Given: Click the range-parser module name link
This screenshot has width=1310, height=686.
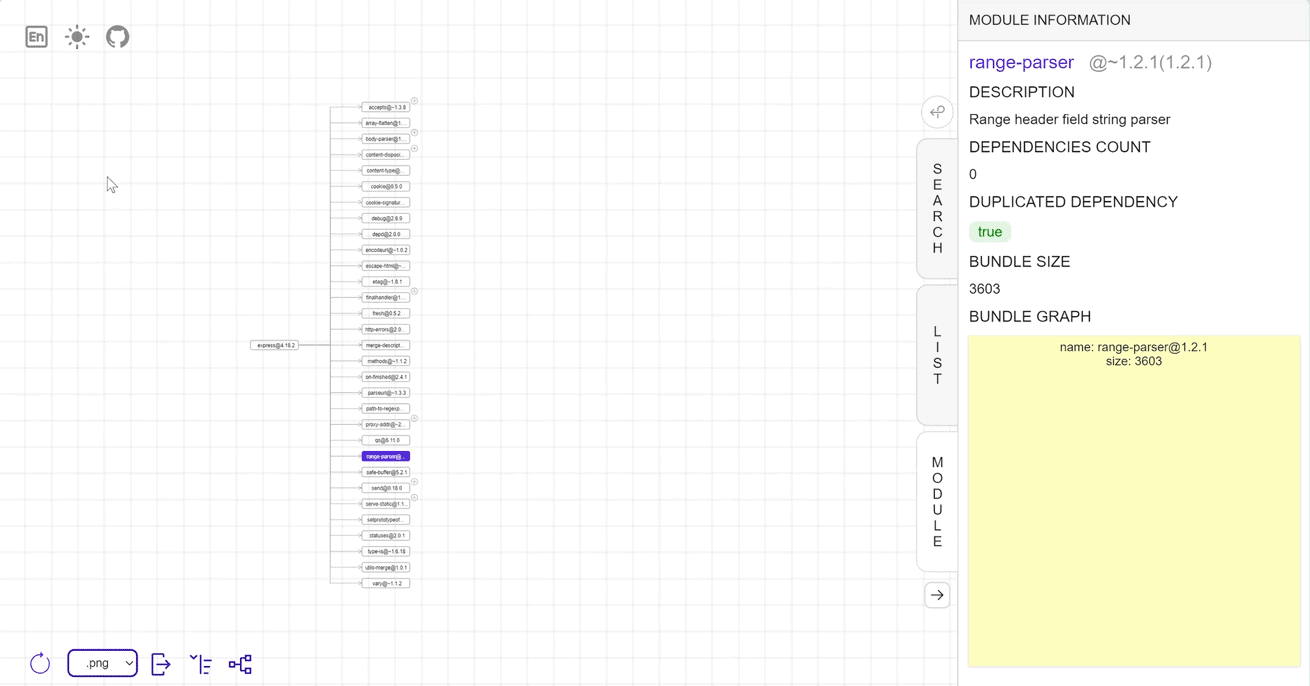Looking at the screenshot, I should 1021,62.
